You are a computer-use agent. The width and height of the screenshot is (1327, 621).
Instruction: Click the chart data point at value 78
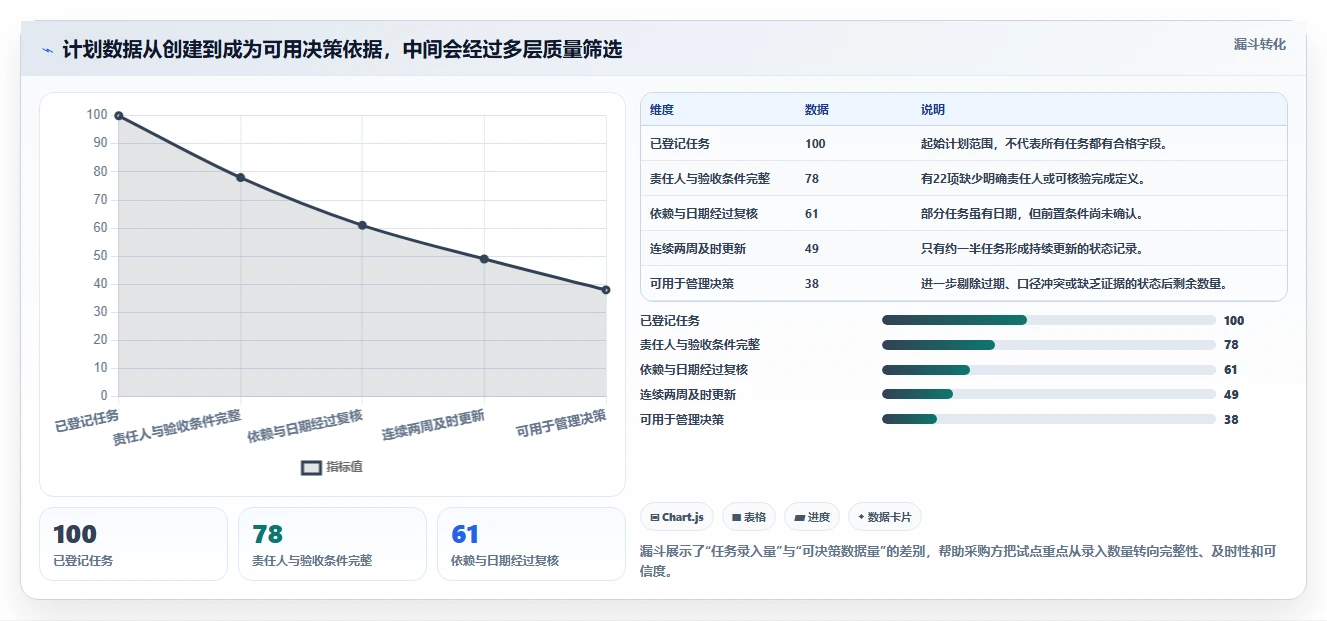[x=240, y=178]
